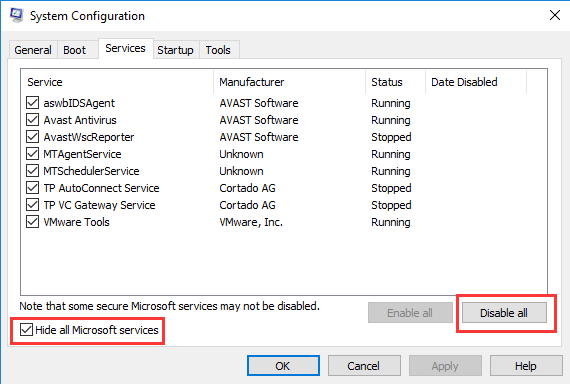
Task: Click Running status of aswbIDSAgent
Action: (391, 104)
